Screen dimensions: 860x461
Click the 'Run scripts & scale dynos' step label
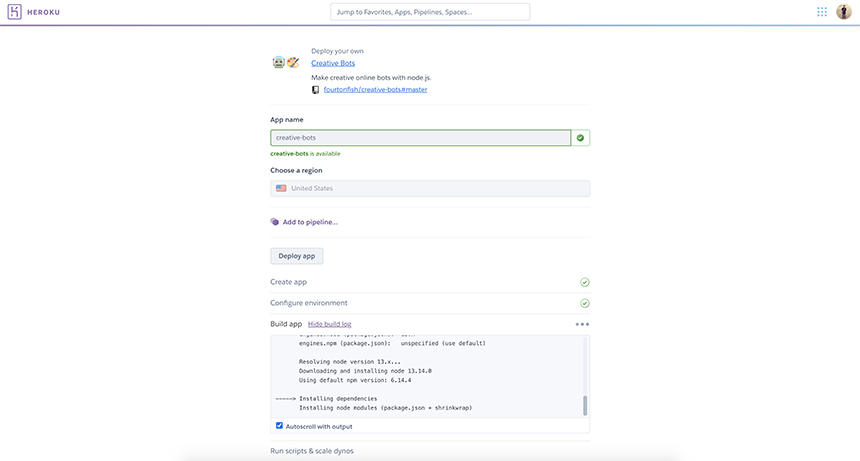312,451
